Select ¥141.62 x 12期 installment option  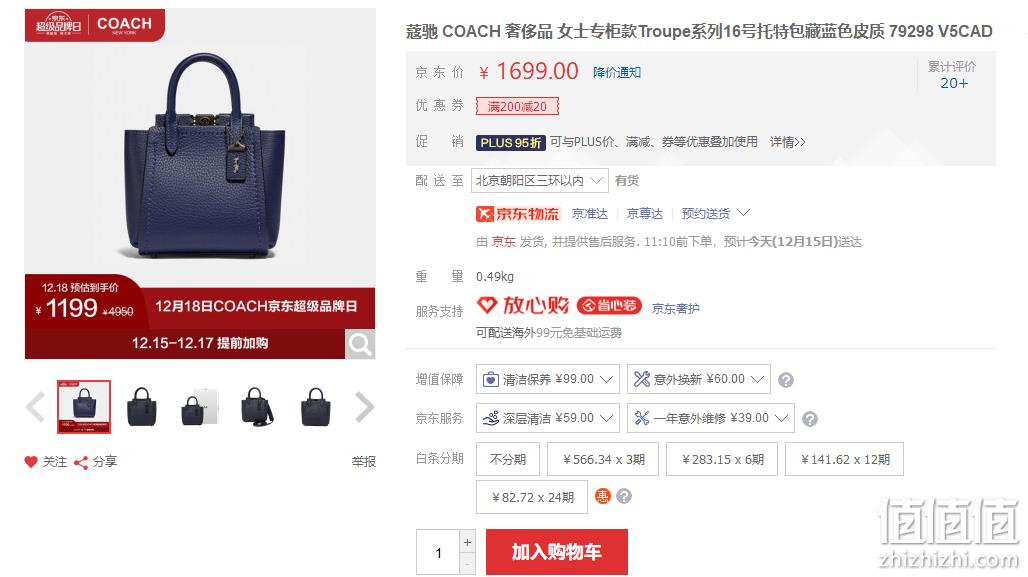pyautogui.click(x=844, y=459)
